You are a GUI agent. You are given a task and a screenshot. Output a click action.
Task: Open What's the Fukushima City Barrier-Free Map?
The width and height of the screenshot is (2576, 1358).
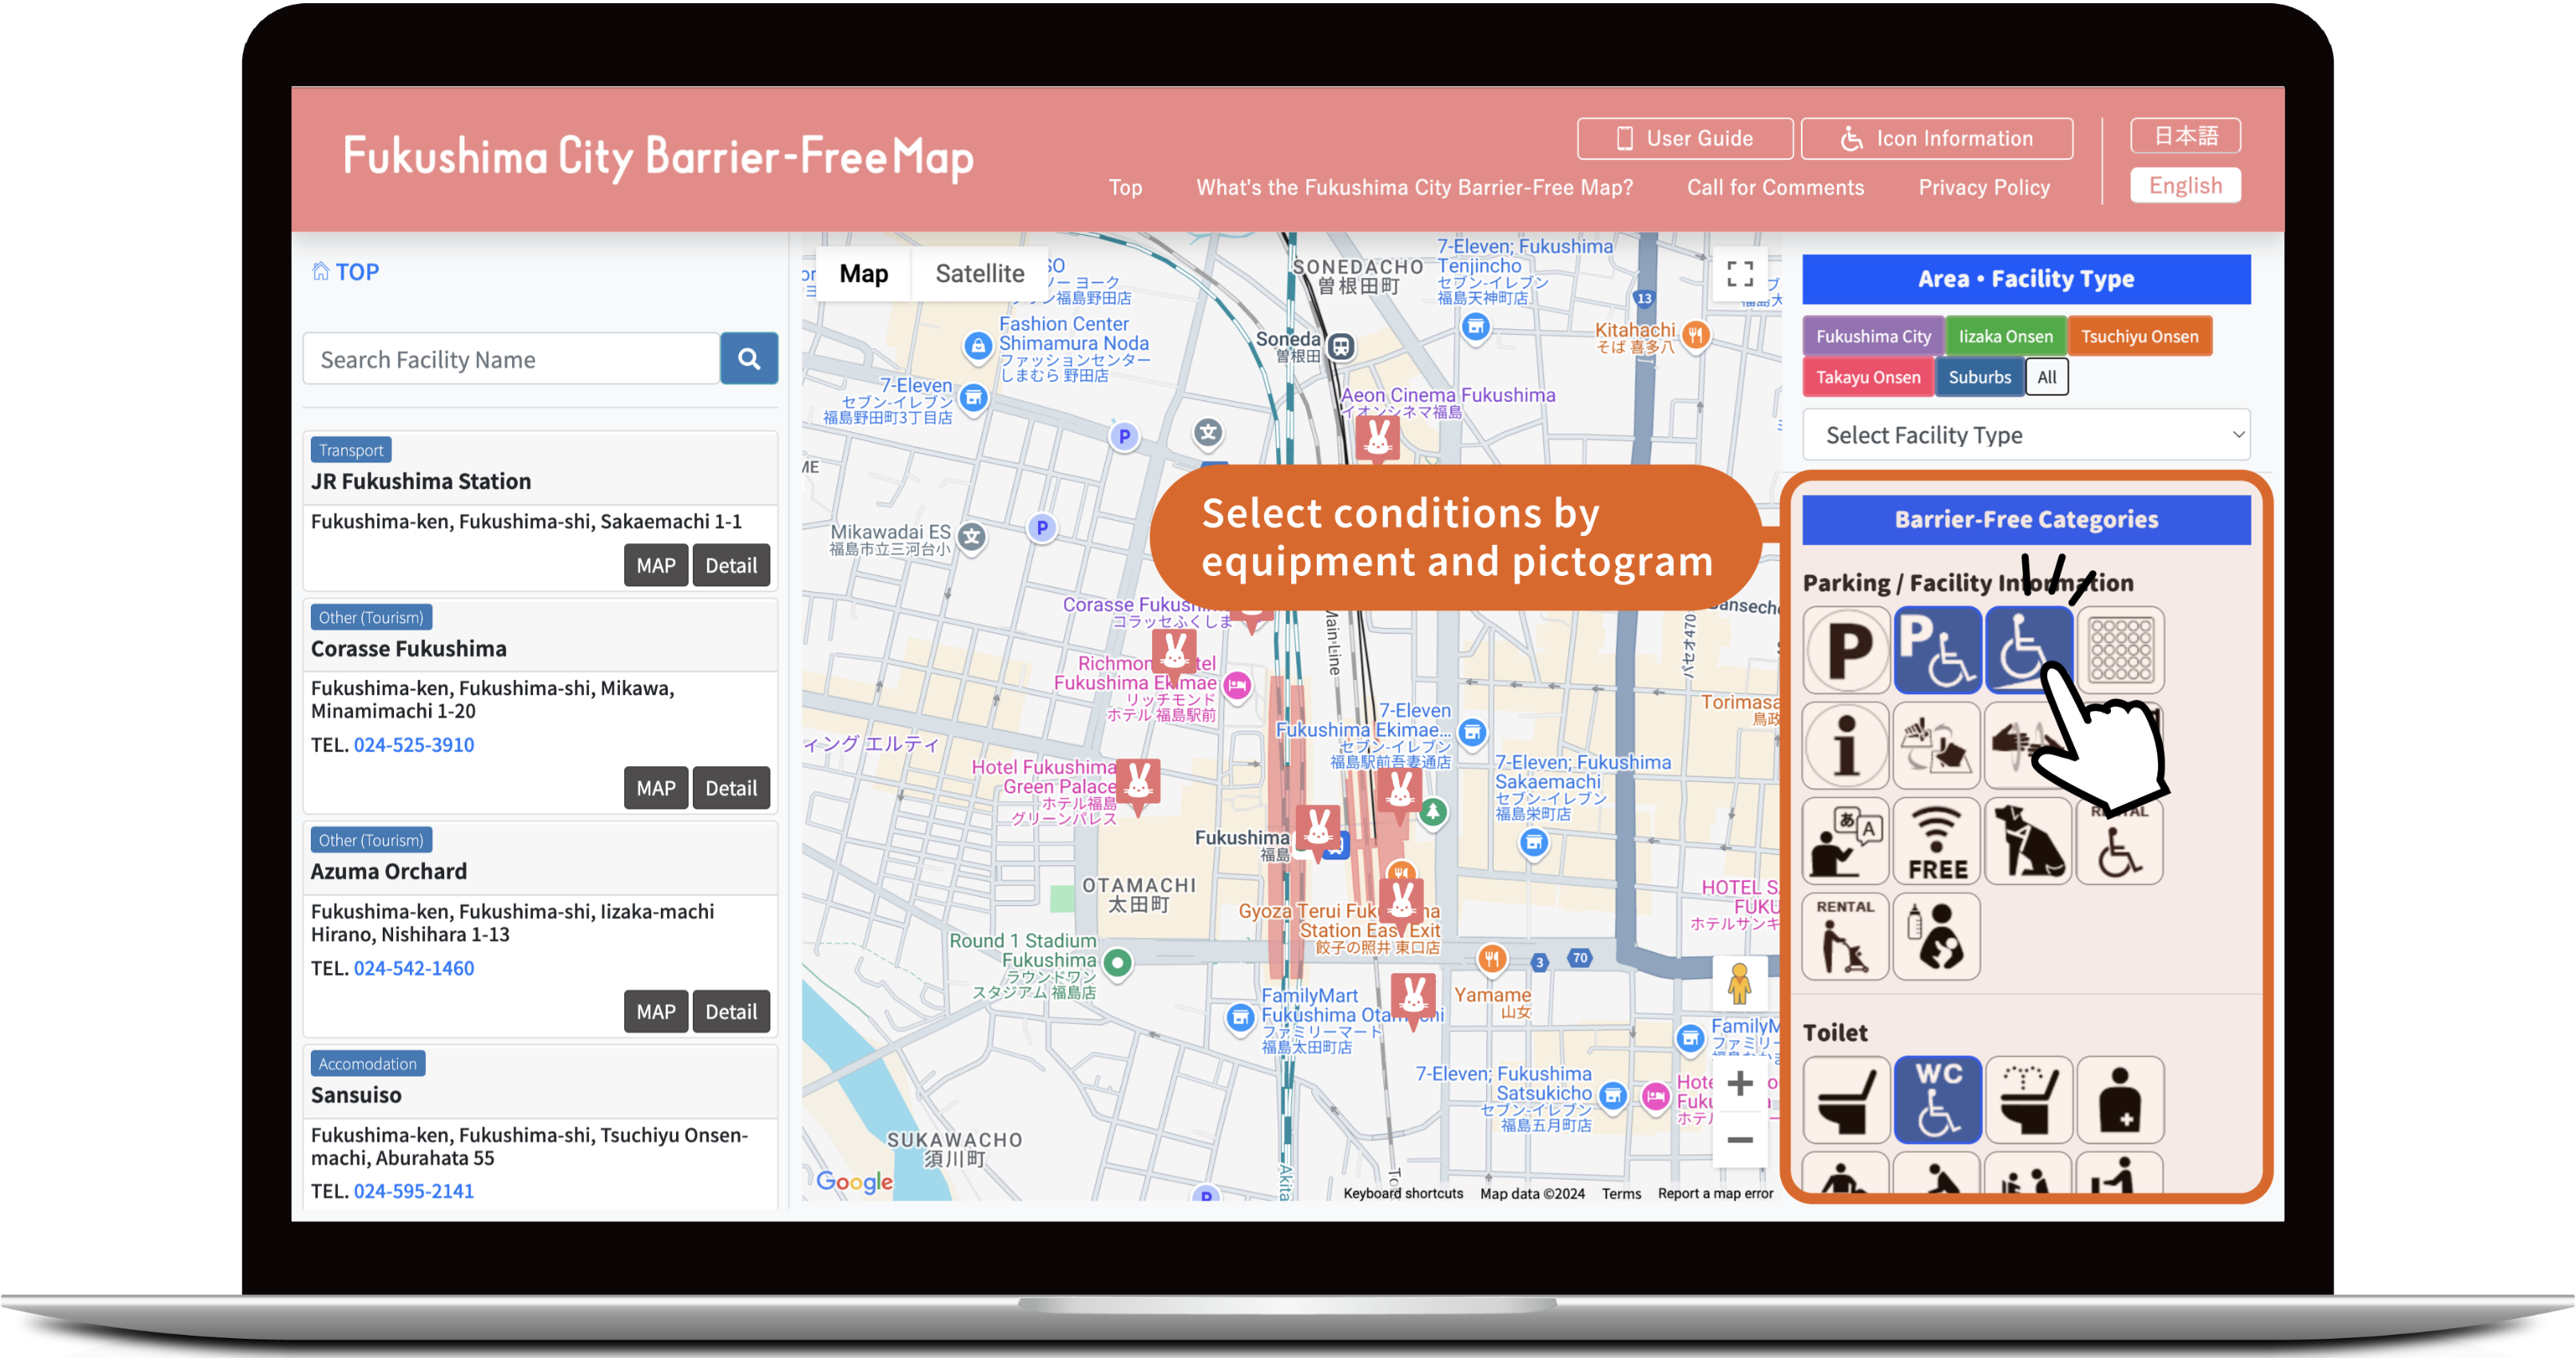pos(1414,187)
